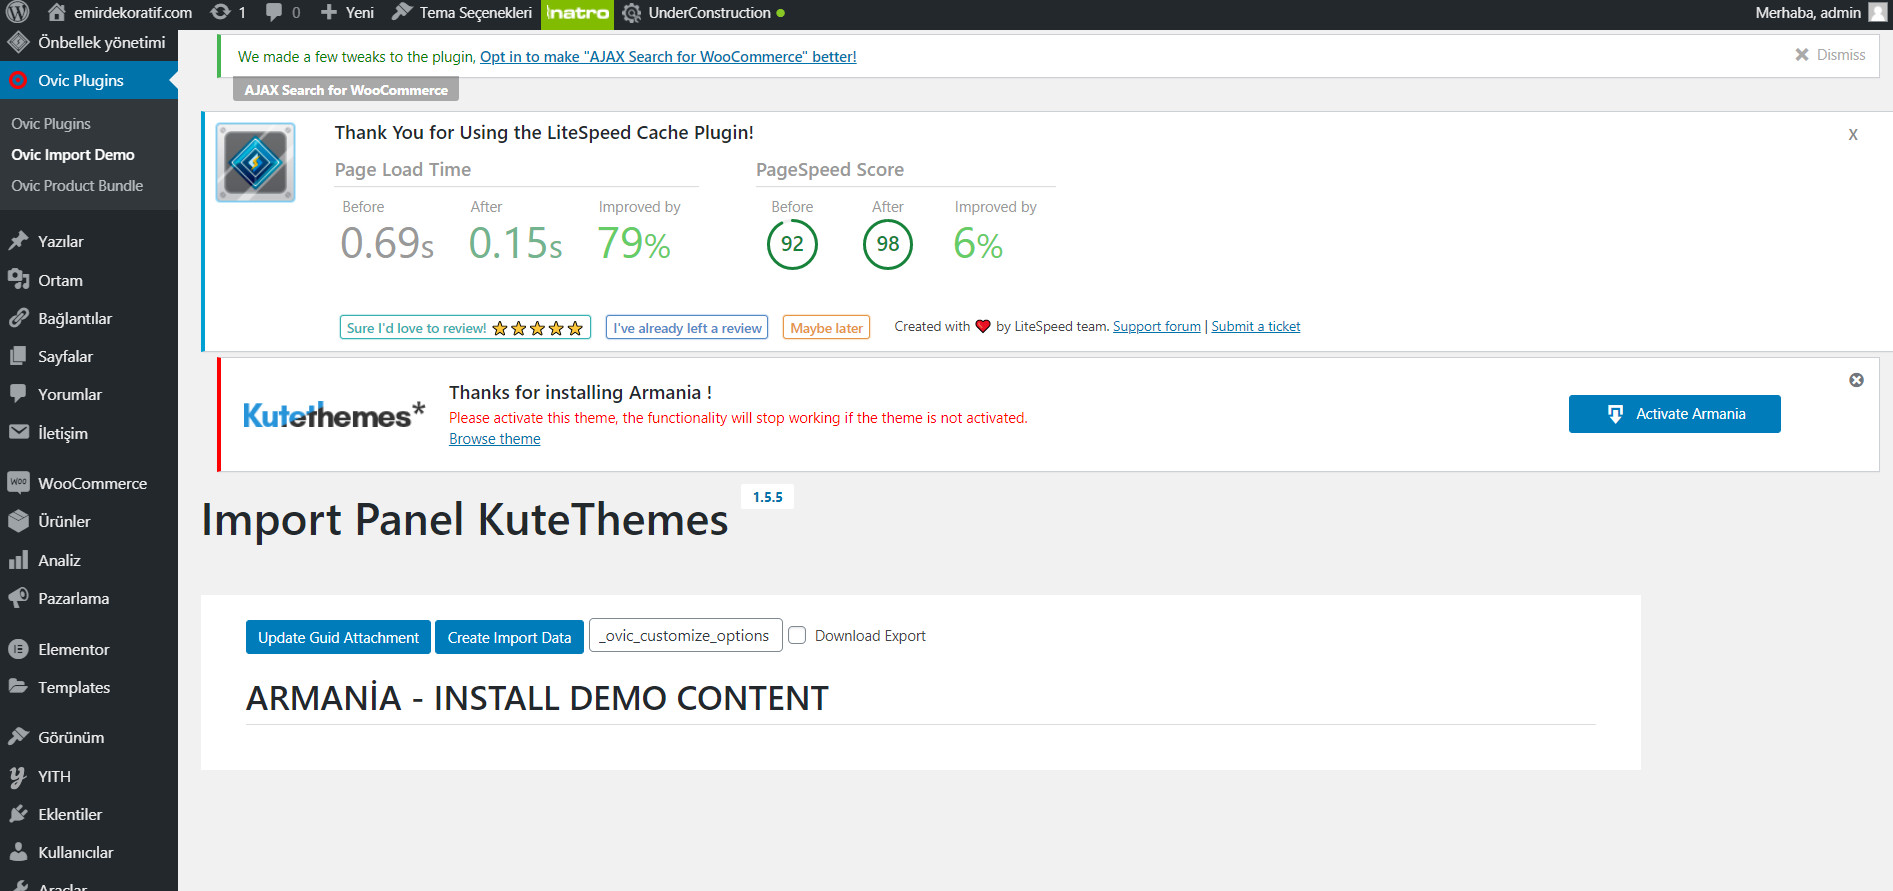
Task: Open Ovic Plugins submenu item
Action: pos(51,124)
